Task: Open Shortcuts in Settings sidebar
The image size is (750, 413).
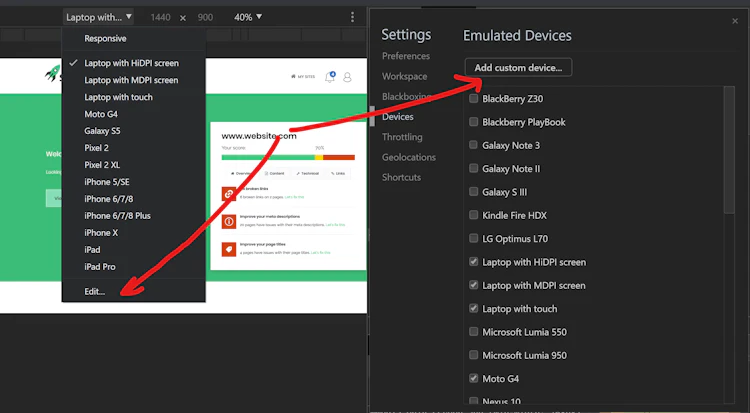Action: 401,177
